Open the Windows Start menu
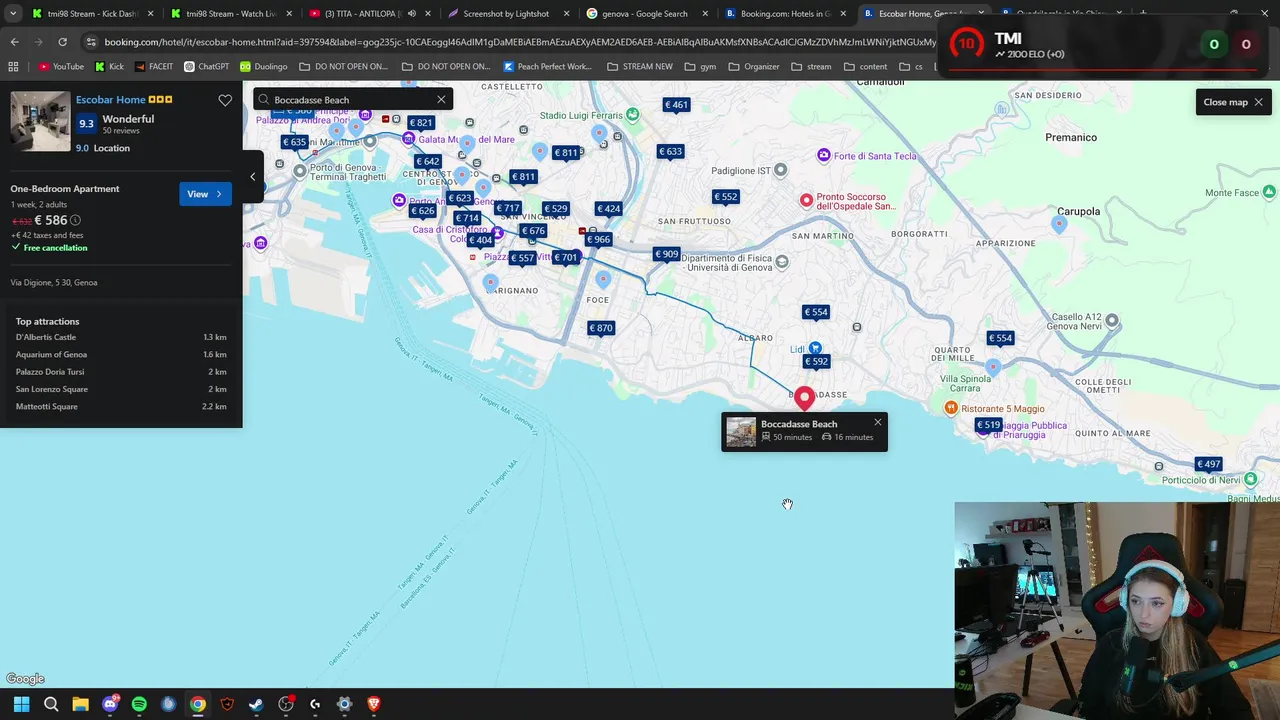This screenshot has height=720, width=1280. pos(21,704)
